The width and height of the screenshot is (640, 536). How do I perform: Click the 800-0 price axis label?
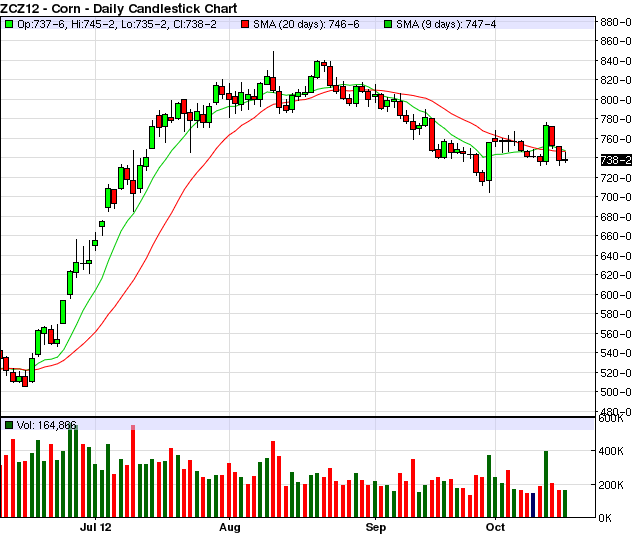[x=616, y=100]
